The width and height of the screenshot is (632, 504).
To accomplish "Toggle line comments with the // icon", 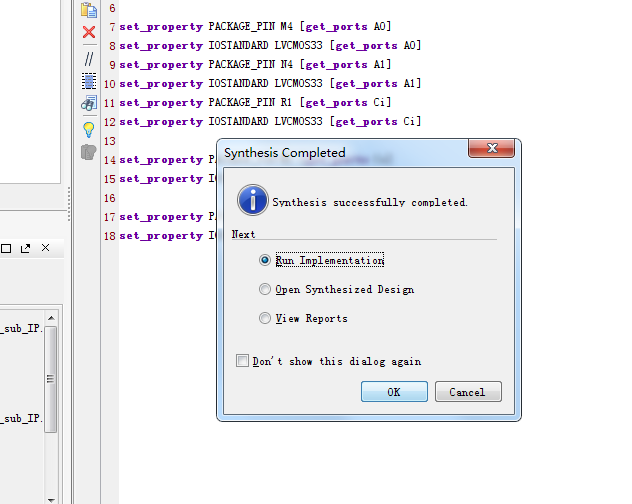I will coord(88,59).
